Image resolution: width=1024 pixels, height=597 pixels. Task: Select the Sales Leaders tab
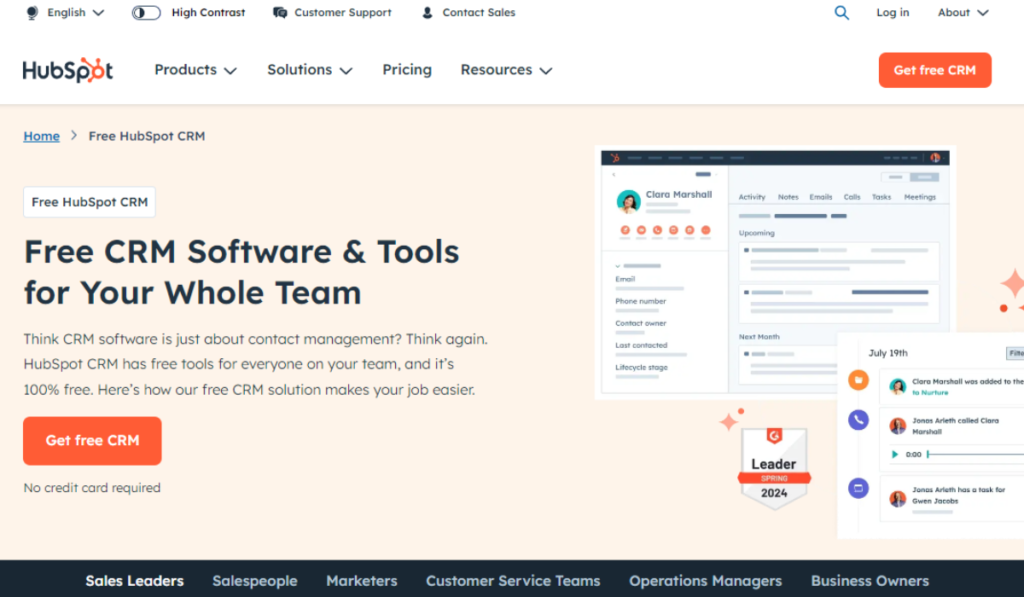pyautogui.click(x=135, y=581)
